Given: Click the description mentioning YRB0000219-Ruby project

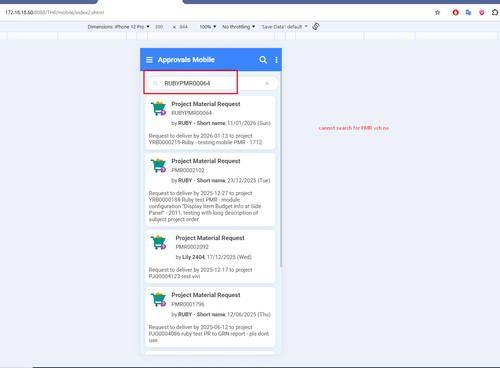Looking at the screenshot, I should (205, 139).
